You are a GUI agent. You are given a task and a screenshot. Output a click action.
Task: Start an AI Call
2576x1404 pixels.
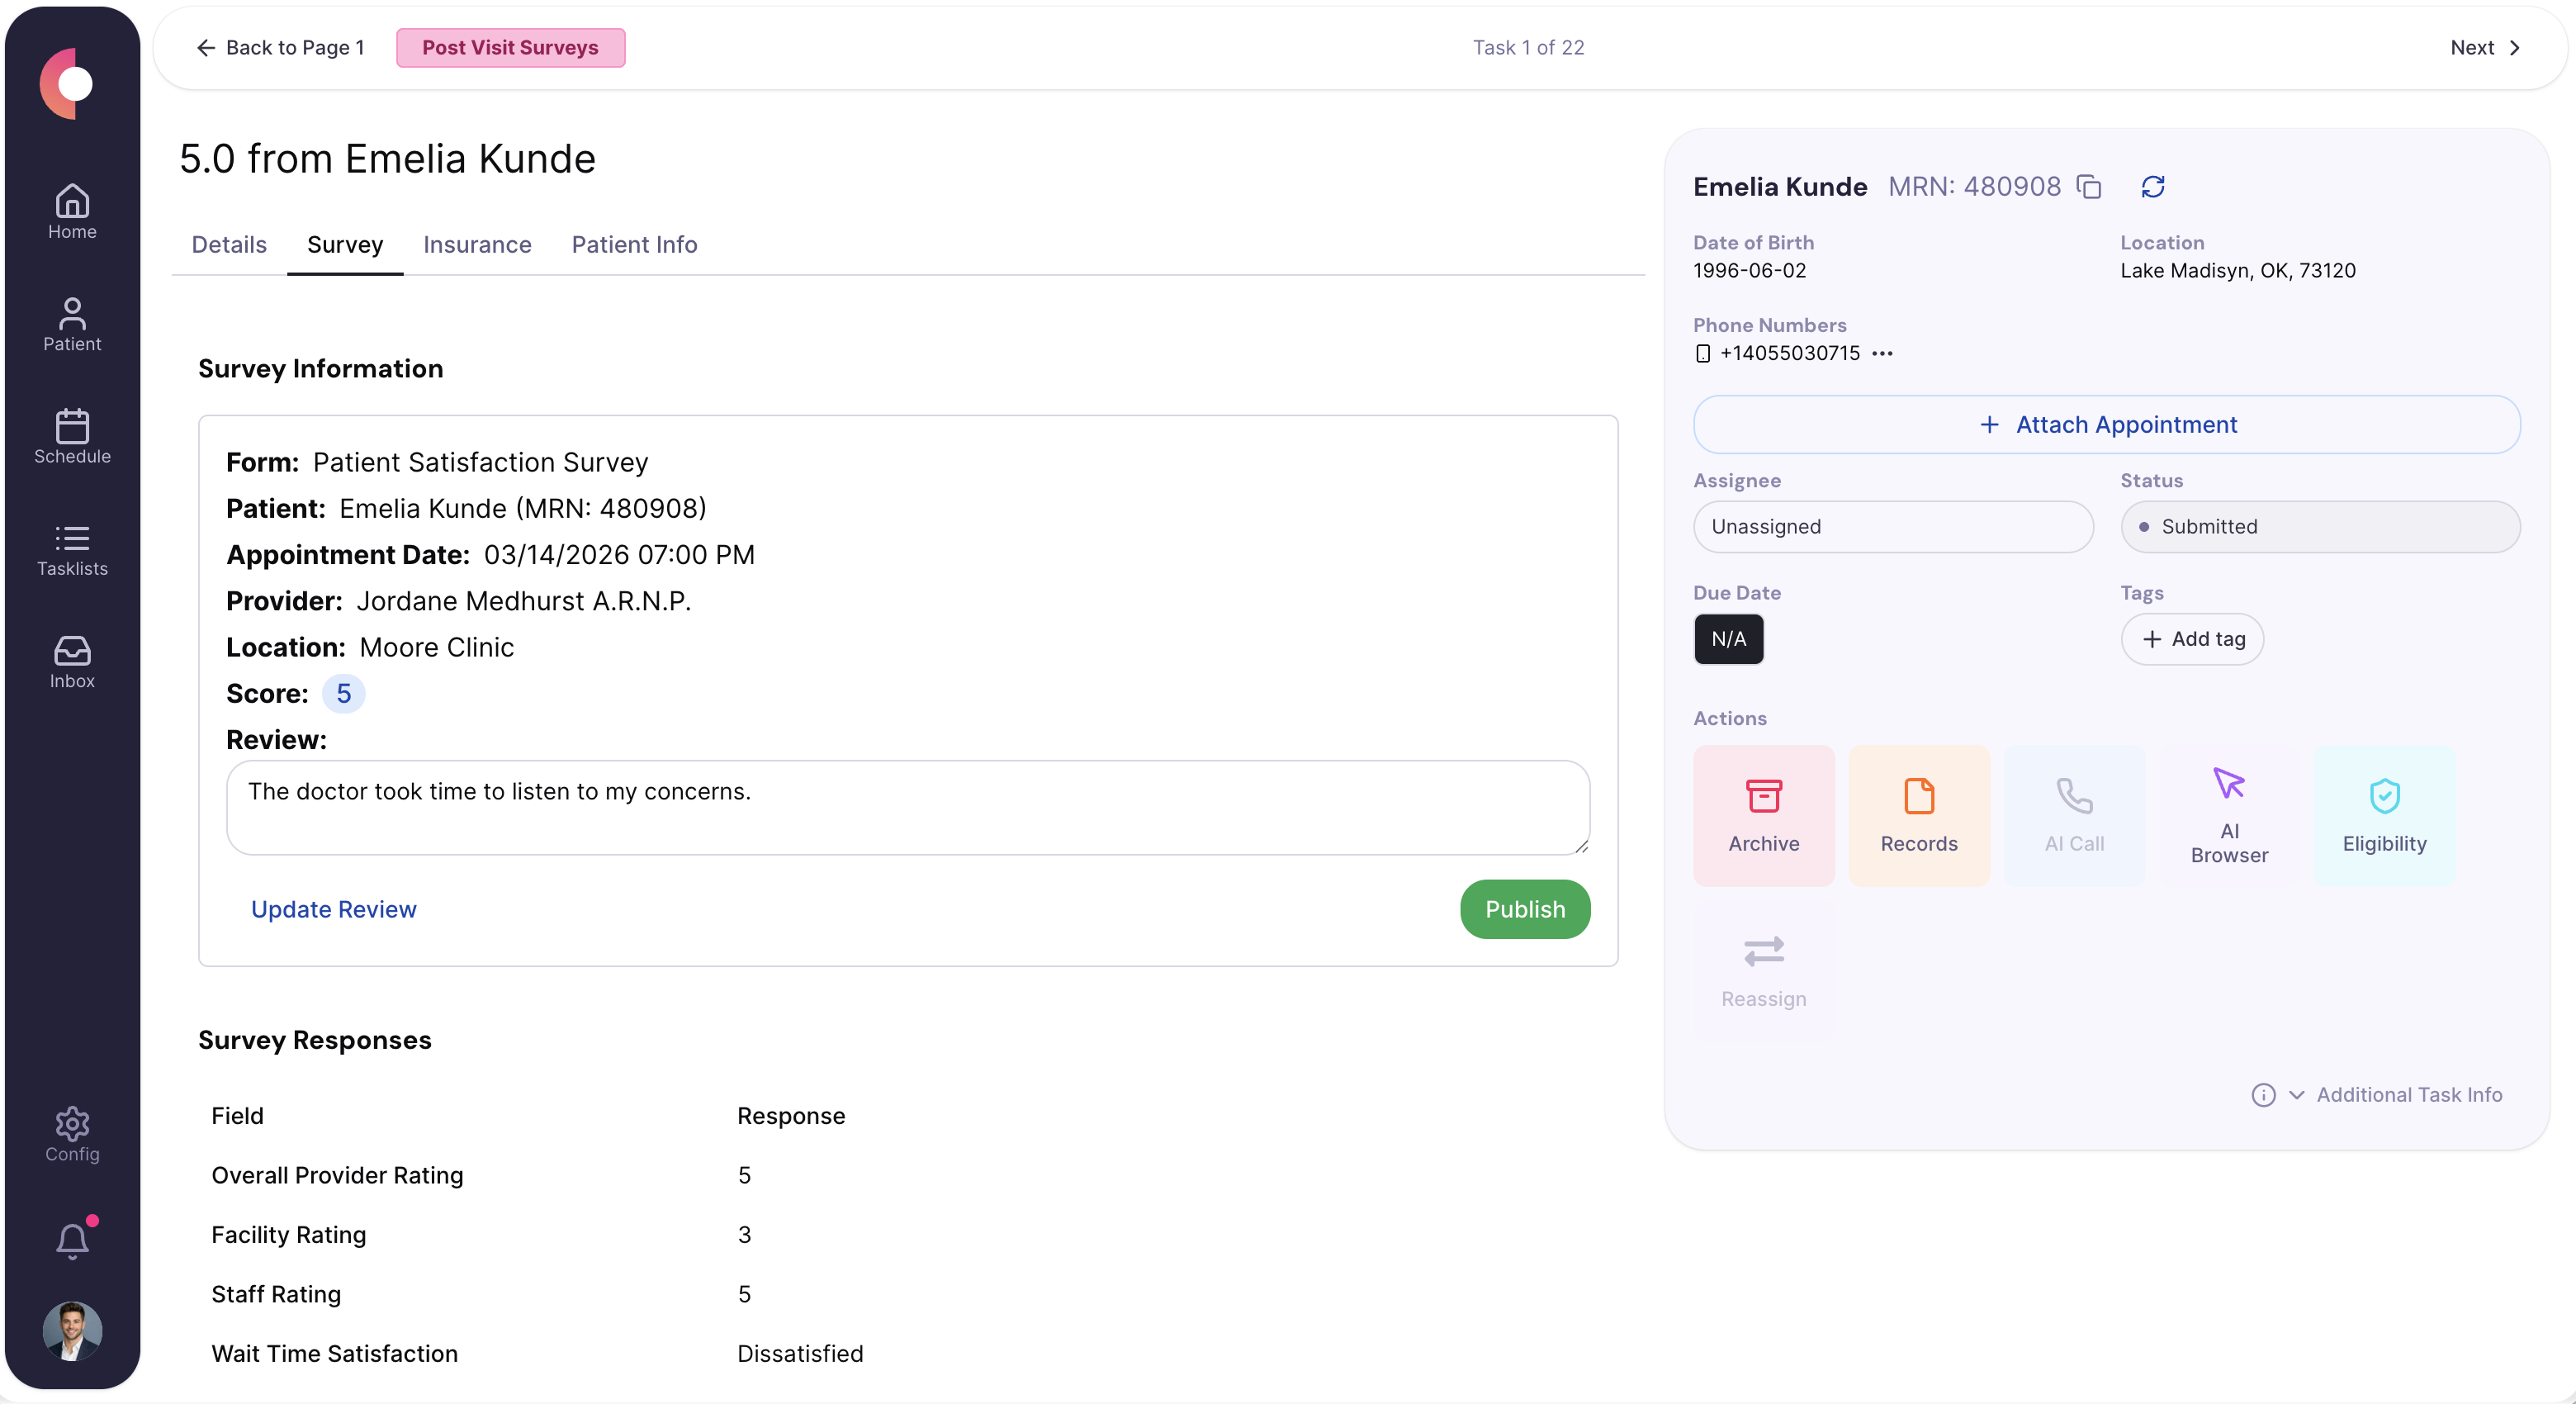[x=2075, y=815]
